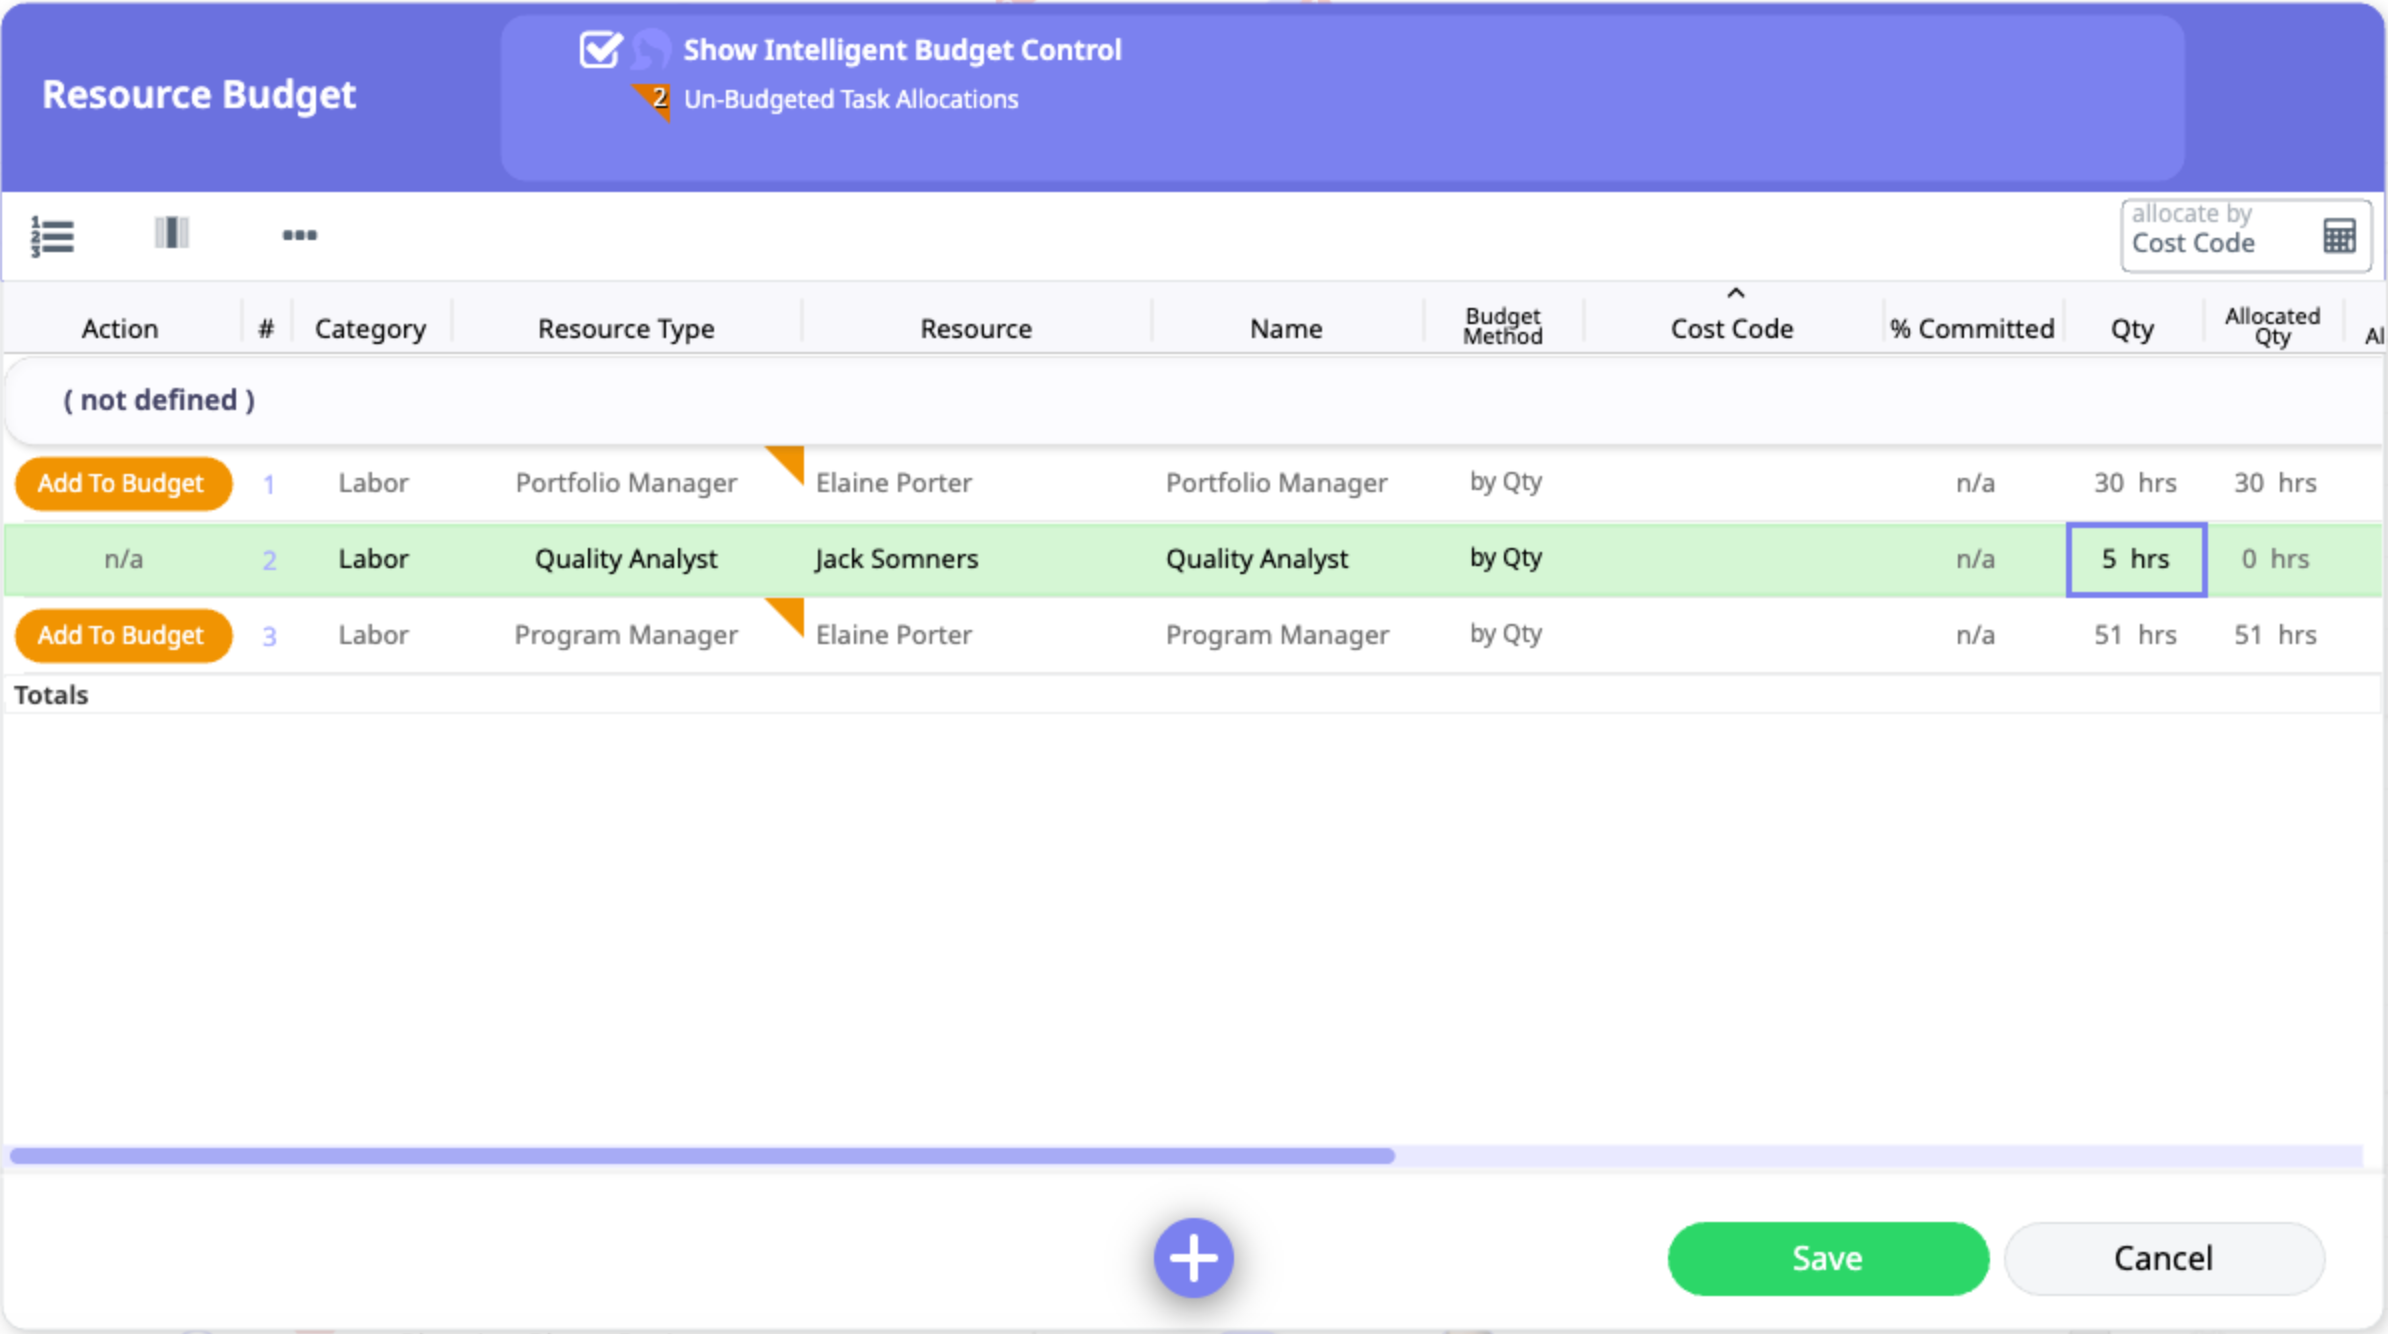The height and width of the screenshot is (1334, 2388).
Task: Click Add To Budget for Portfolio Manager
Action: pos(122,483)
